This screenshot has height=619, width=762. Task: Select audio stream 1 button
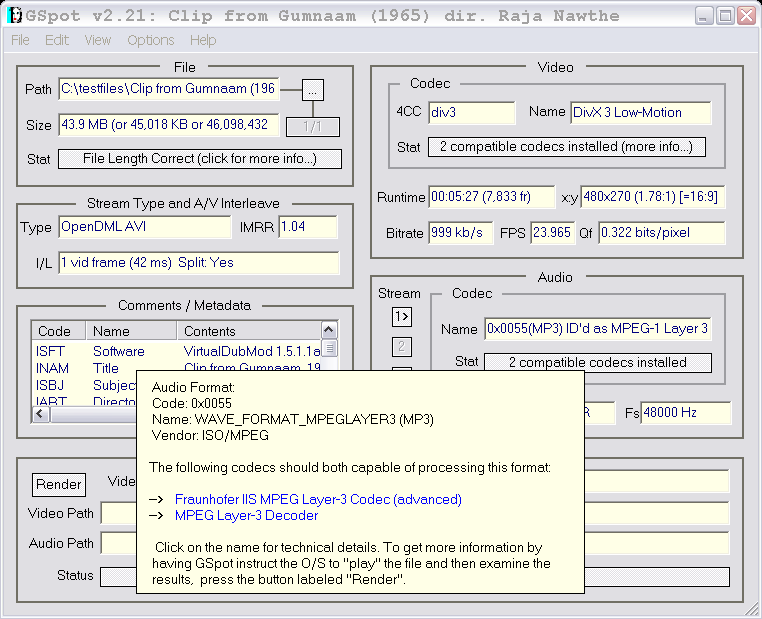pos(402,317)
